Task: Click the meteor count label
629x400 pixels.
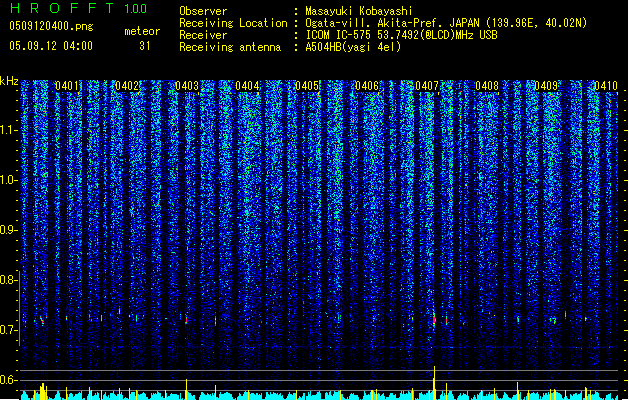Action: click(x=142, y=31)
